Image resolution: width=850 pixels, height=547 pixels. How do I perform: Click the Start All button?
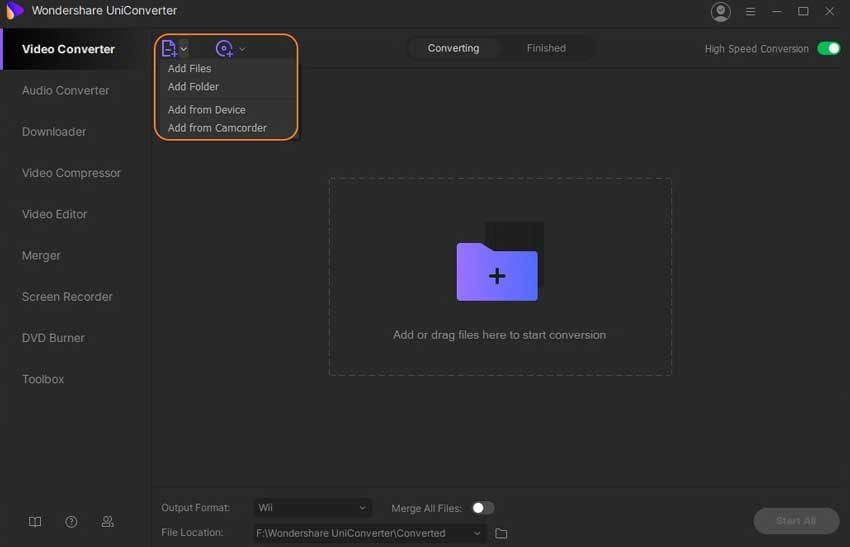[796, 521]
